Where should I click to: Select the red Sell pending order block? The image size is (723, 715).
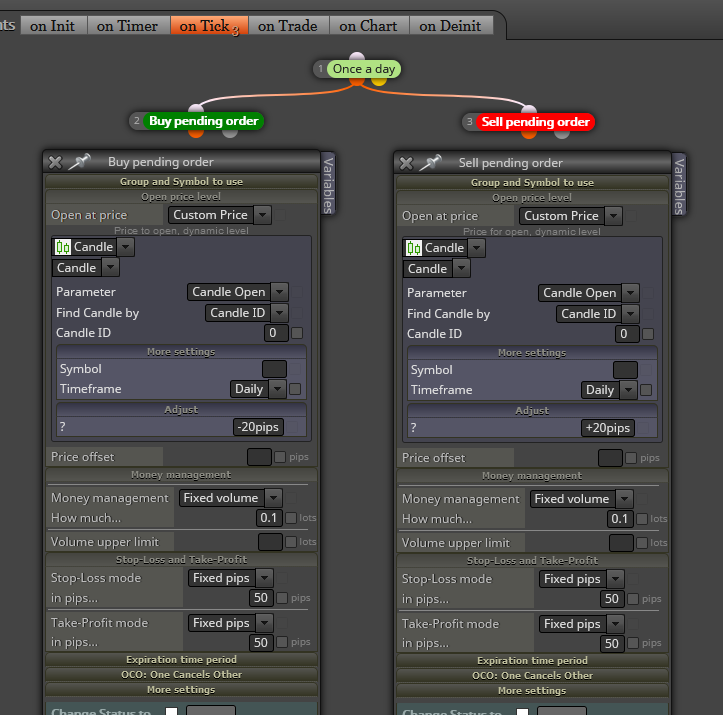(535, 122)
